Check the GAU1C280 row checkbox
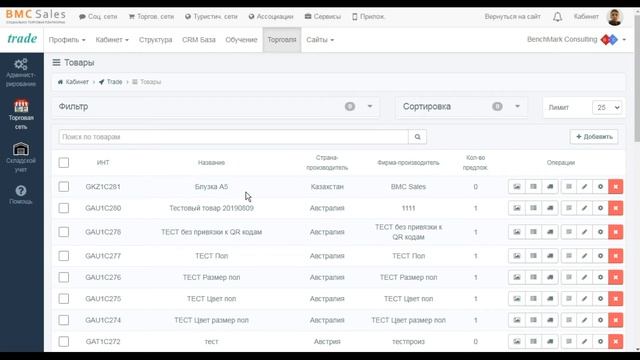 coord(64,208)
